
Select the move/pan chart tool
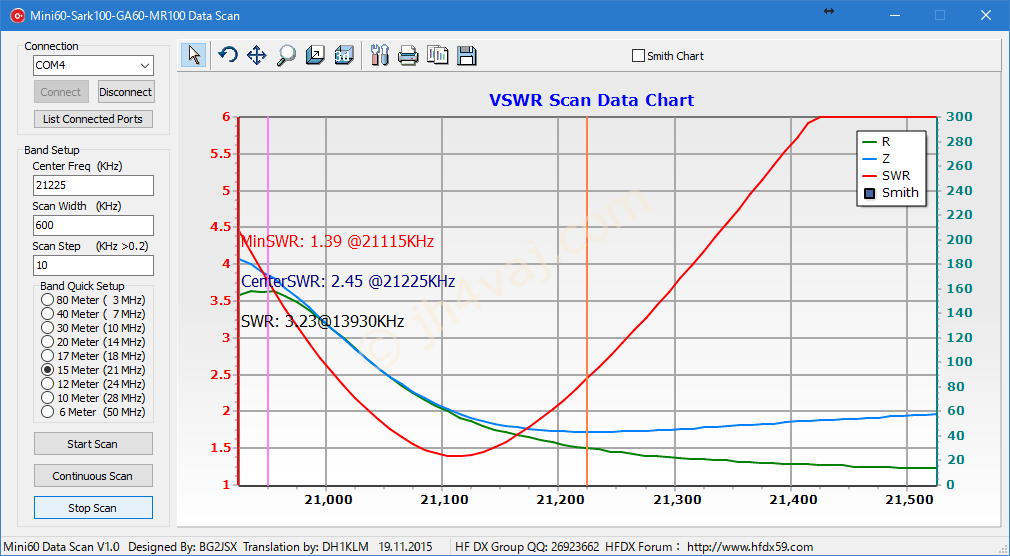pyautogui.click(x=256, y=55)
